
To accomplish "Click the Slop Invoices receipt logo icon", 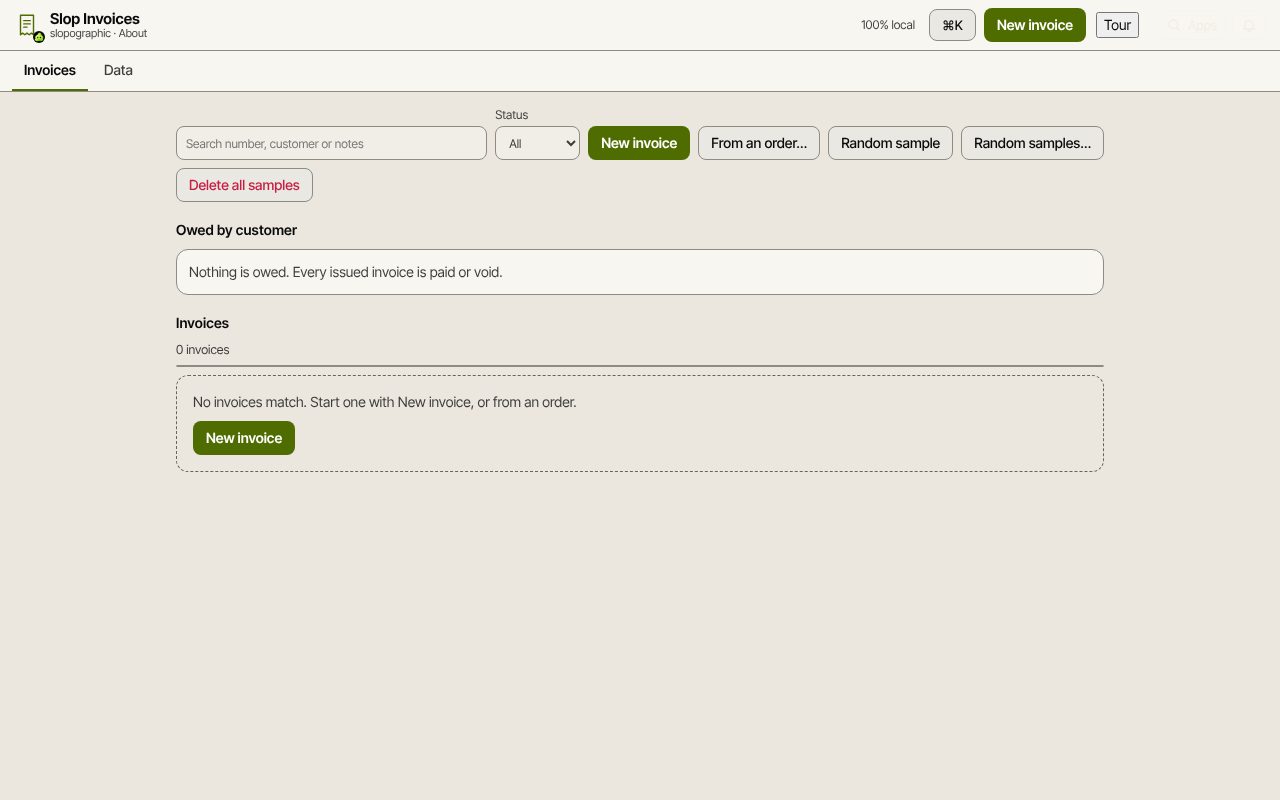I will pos(32,27).
